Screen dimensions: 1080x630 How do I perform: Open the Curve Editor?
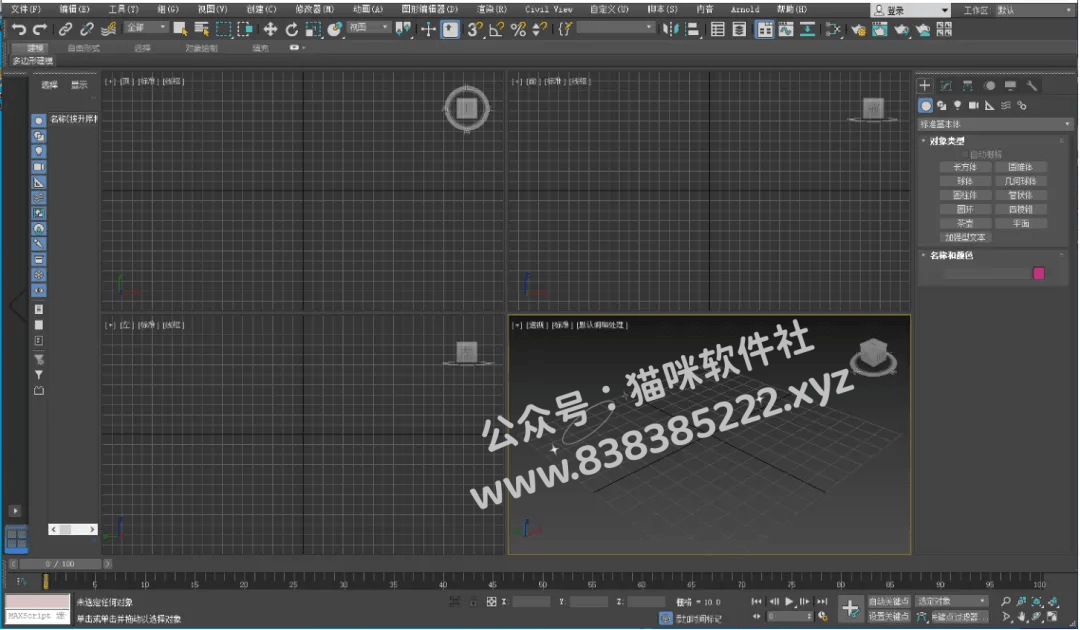tap(786, 29)
